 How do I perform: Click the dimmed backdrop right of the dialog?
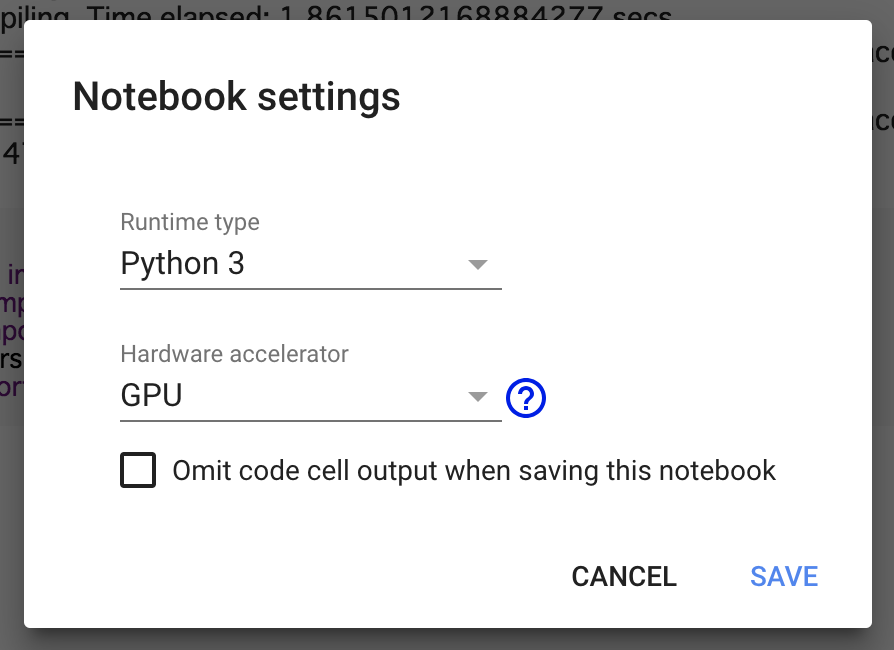coord(883,330)
